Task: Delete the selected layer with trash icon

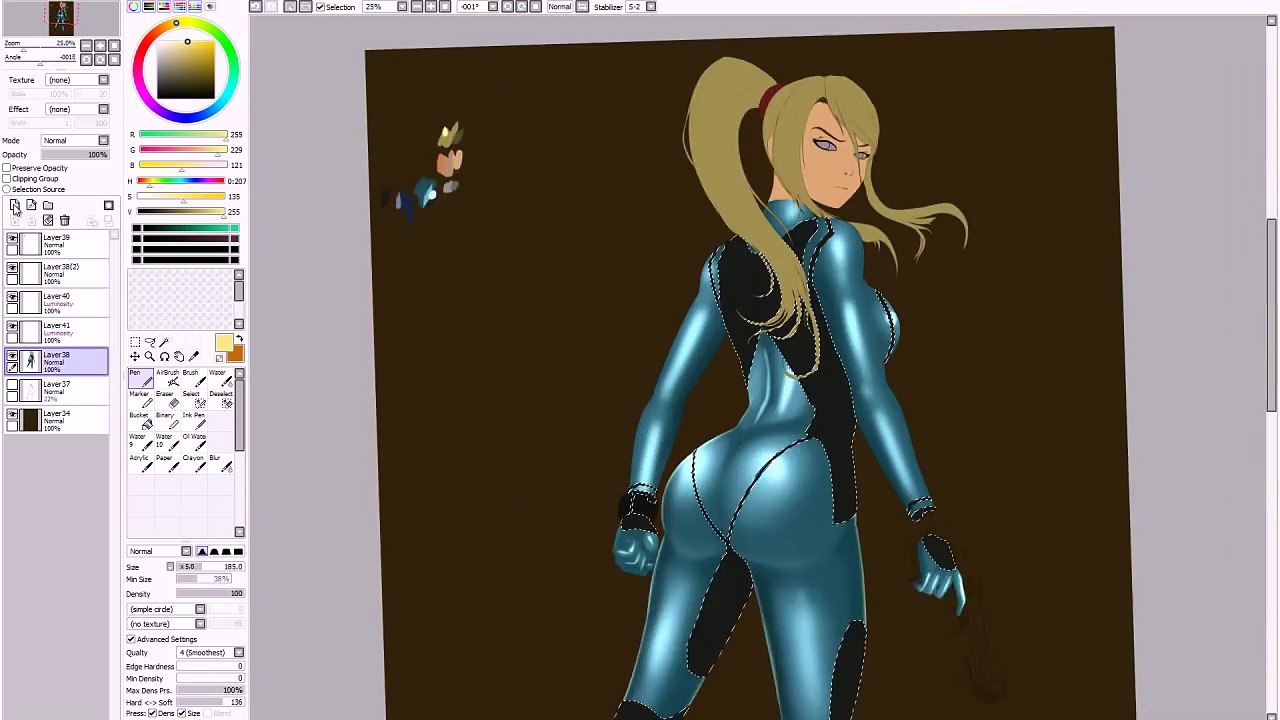Action: (65, 220)
